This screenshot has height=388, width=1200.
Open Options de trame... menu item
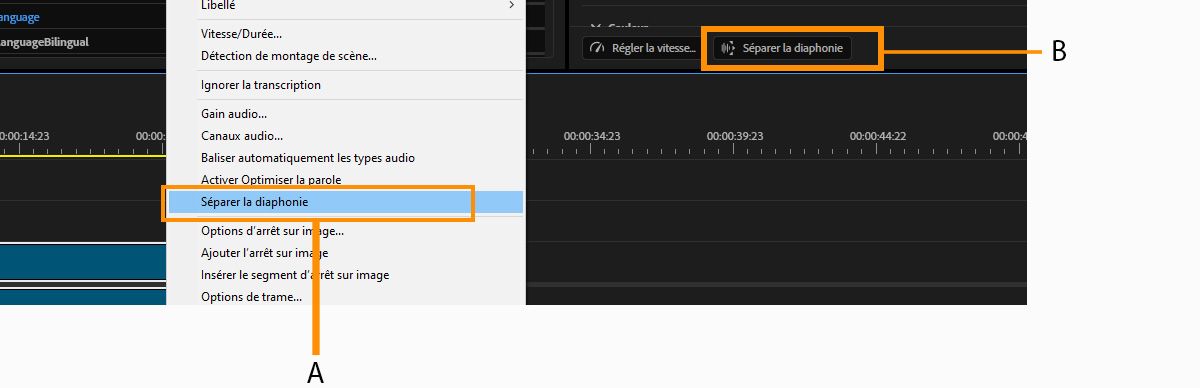point(345,296)
